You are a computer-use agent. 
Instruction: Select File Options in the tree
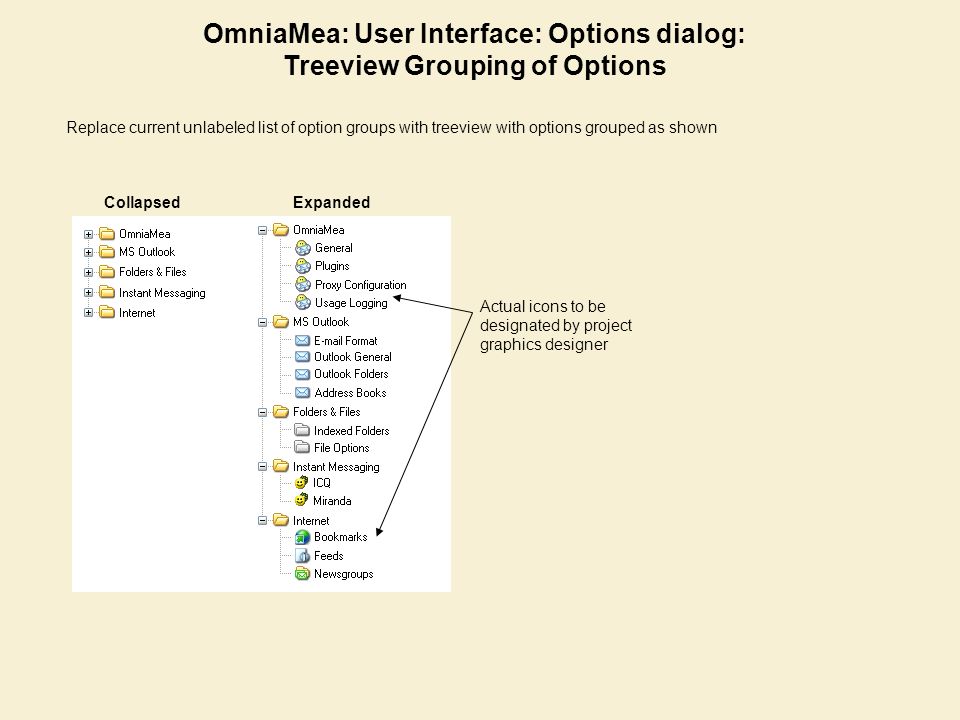342,448
